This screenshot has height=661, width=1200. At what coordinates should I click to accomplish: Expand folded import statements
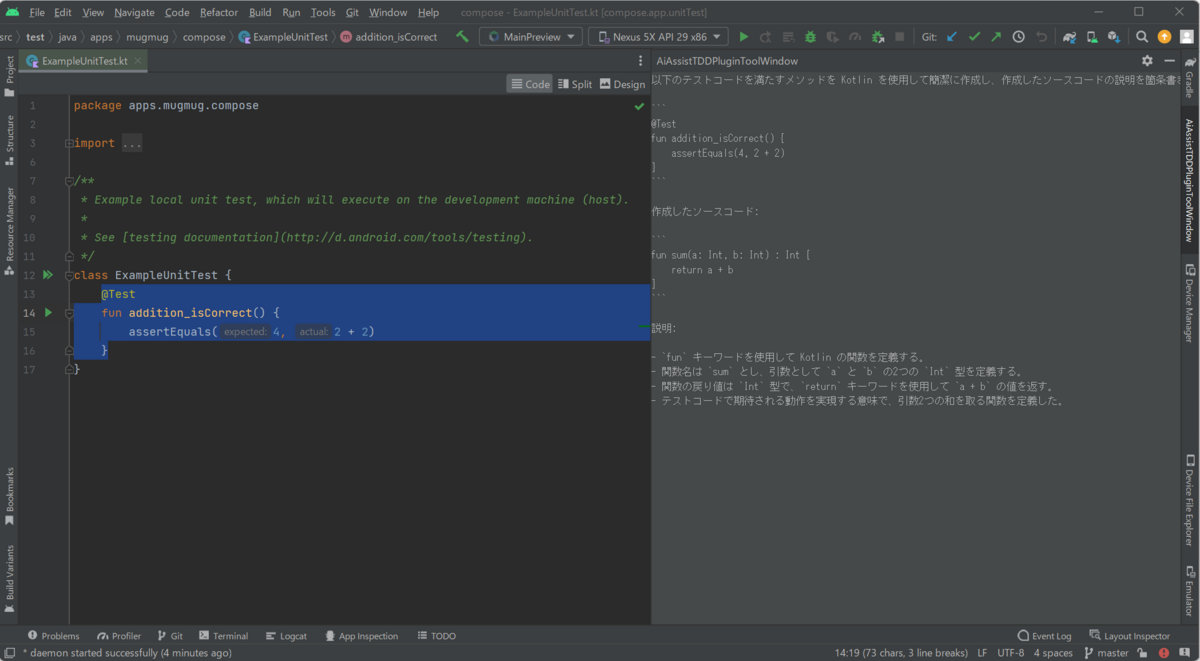click(69, 144)
